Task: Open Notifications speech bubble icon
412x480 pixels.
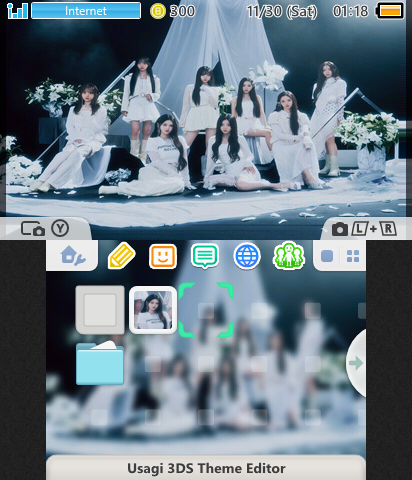Action: 205,256
